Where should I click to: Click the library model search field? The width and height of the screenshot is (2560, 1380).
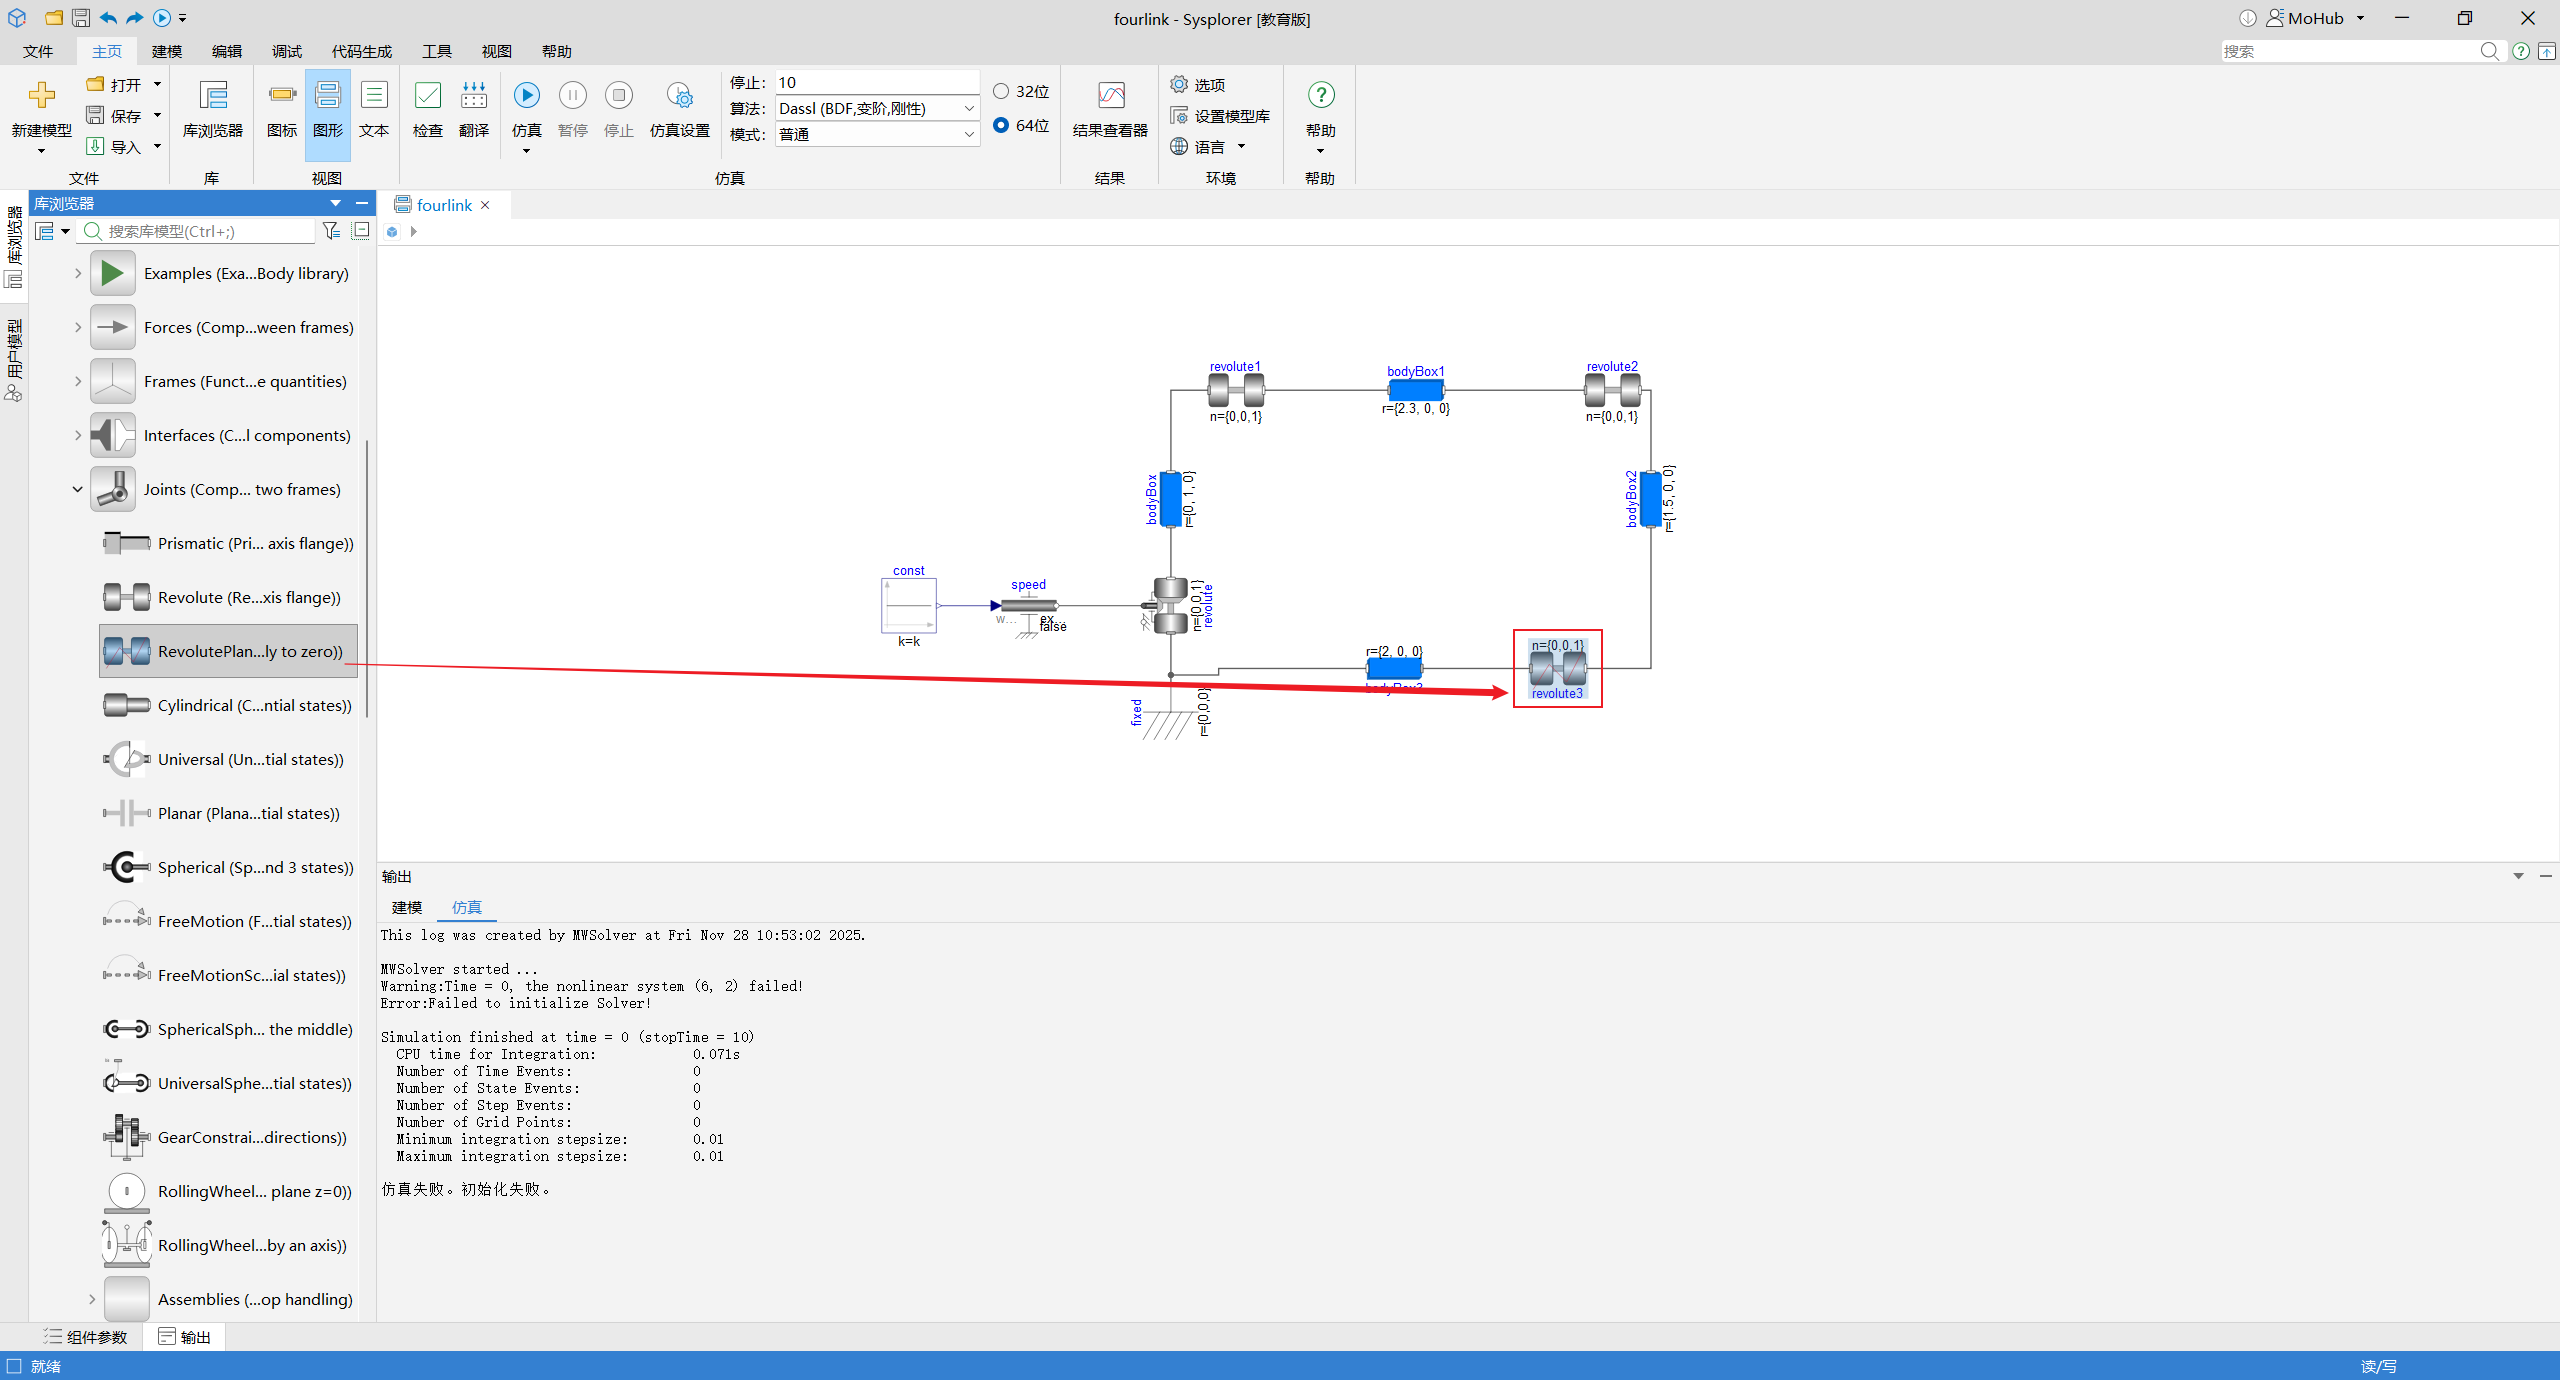coord(198,231)
